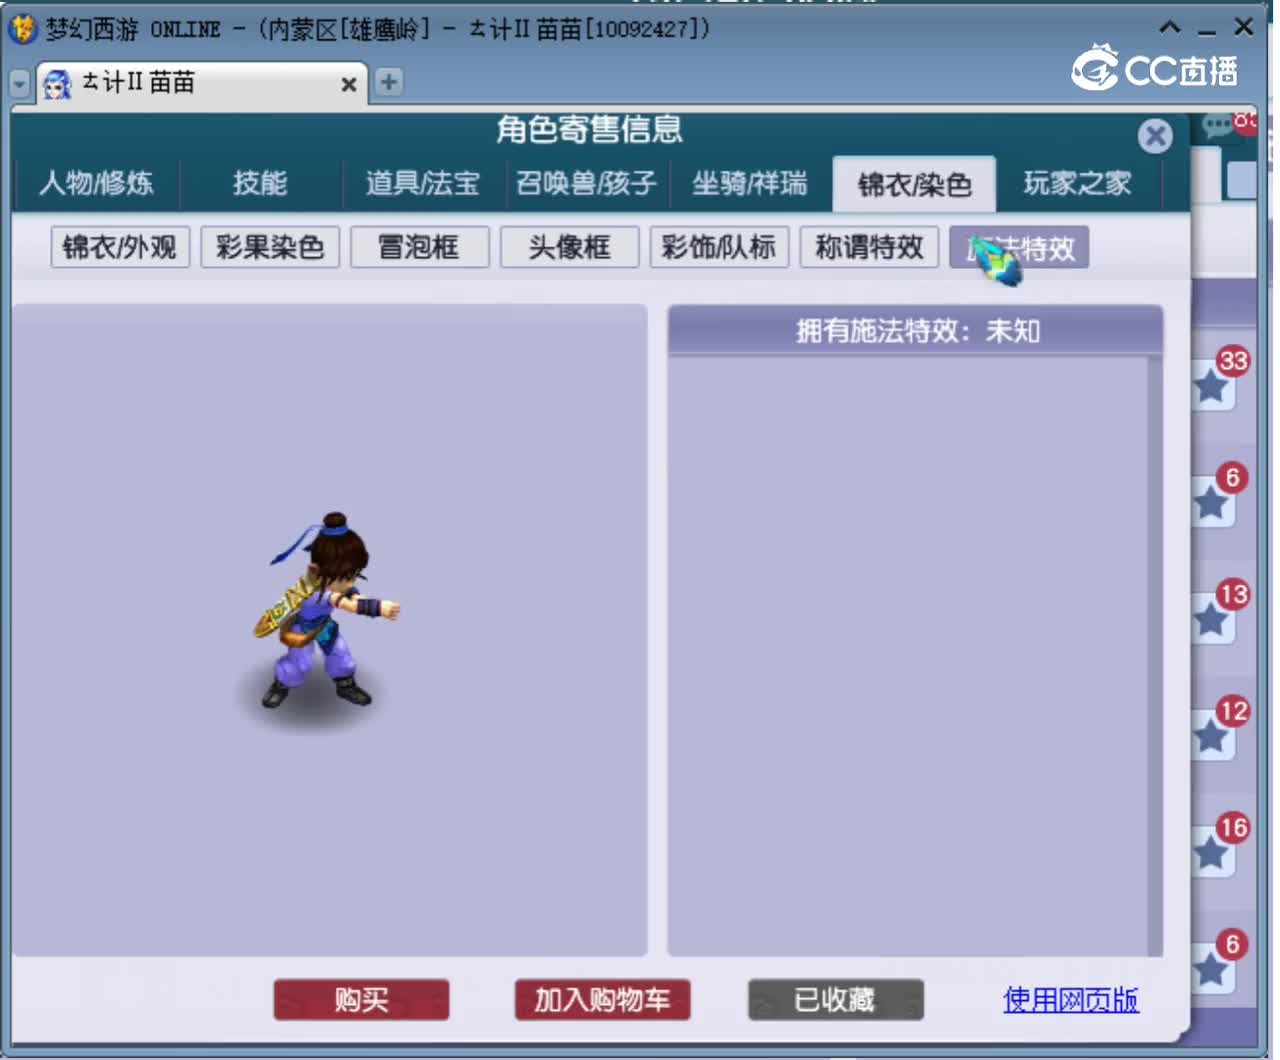The image size is (1280, 1060).
Task: Select the 锦衣/染色 tab
Action: coord(914,184)
